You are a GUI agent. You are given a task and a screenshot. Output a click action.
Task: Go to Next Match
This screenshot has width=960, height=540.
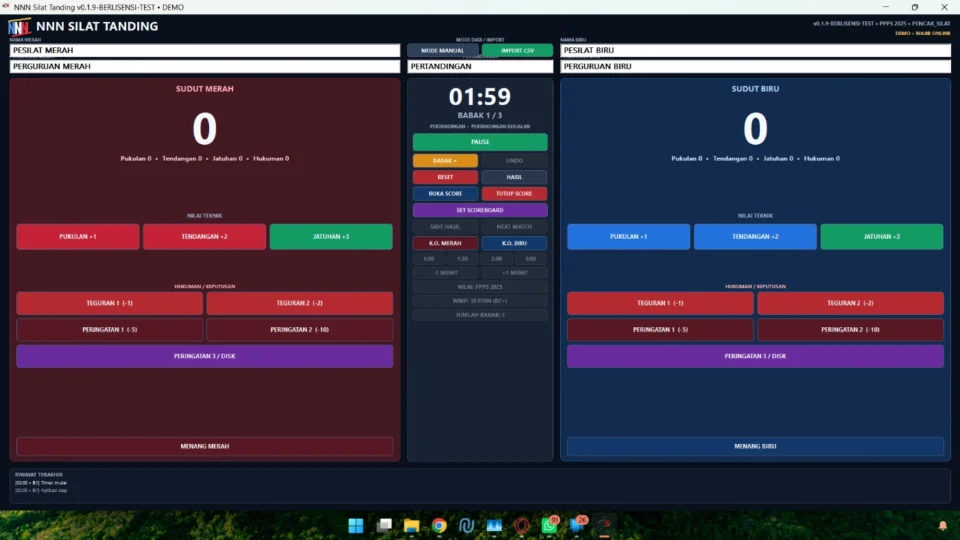pos(514,227)
